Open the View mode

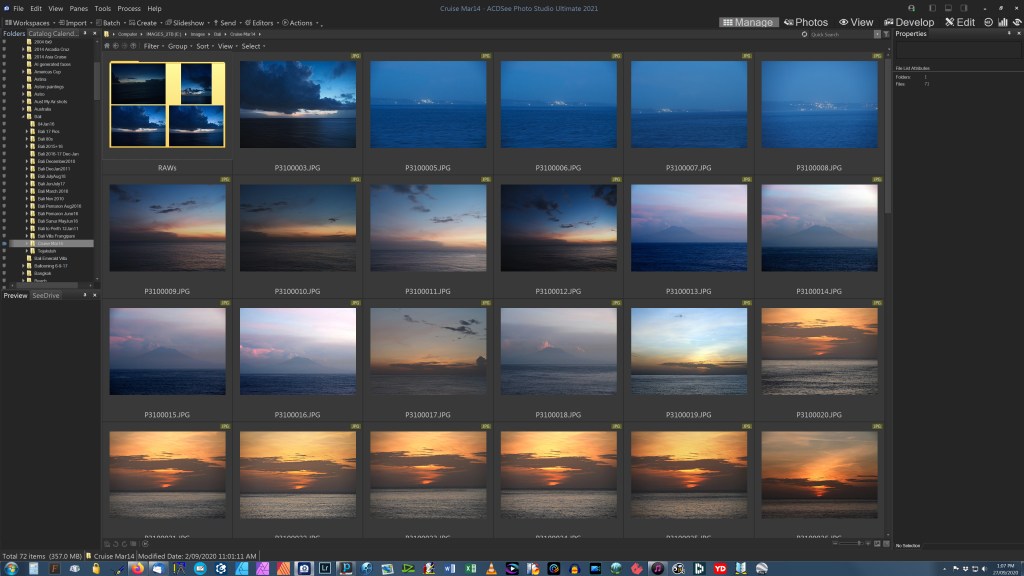(856, 22)
